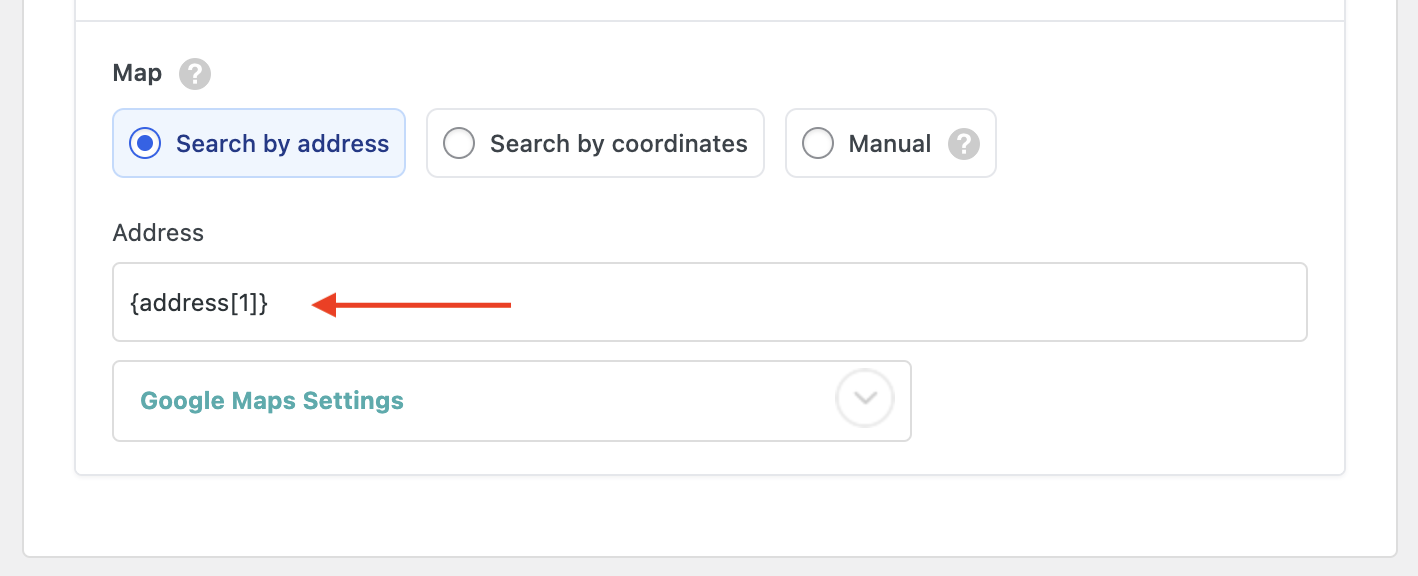Viewport: 1418px width, 576px height.
Task: Click the Google Maps Settings heading text
Action: tap(272, 401)
